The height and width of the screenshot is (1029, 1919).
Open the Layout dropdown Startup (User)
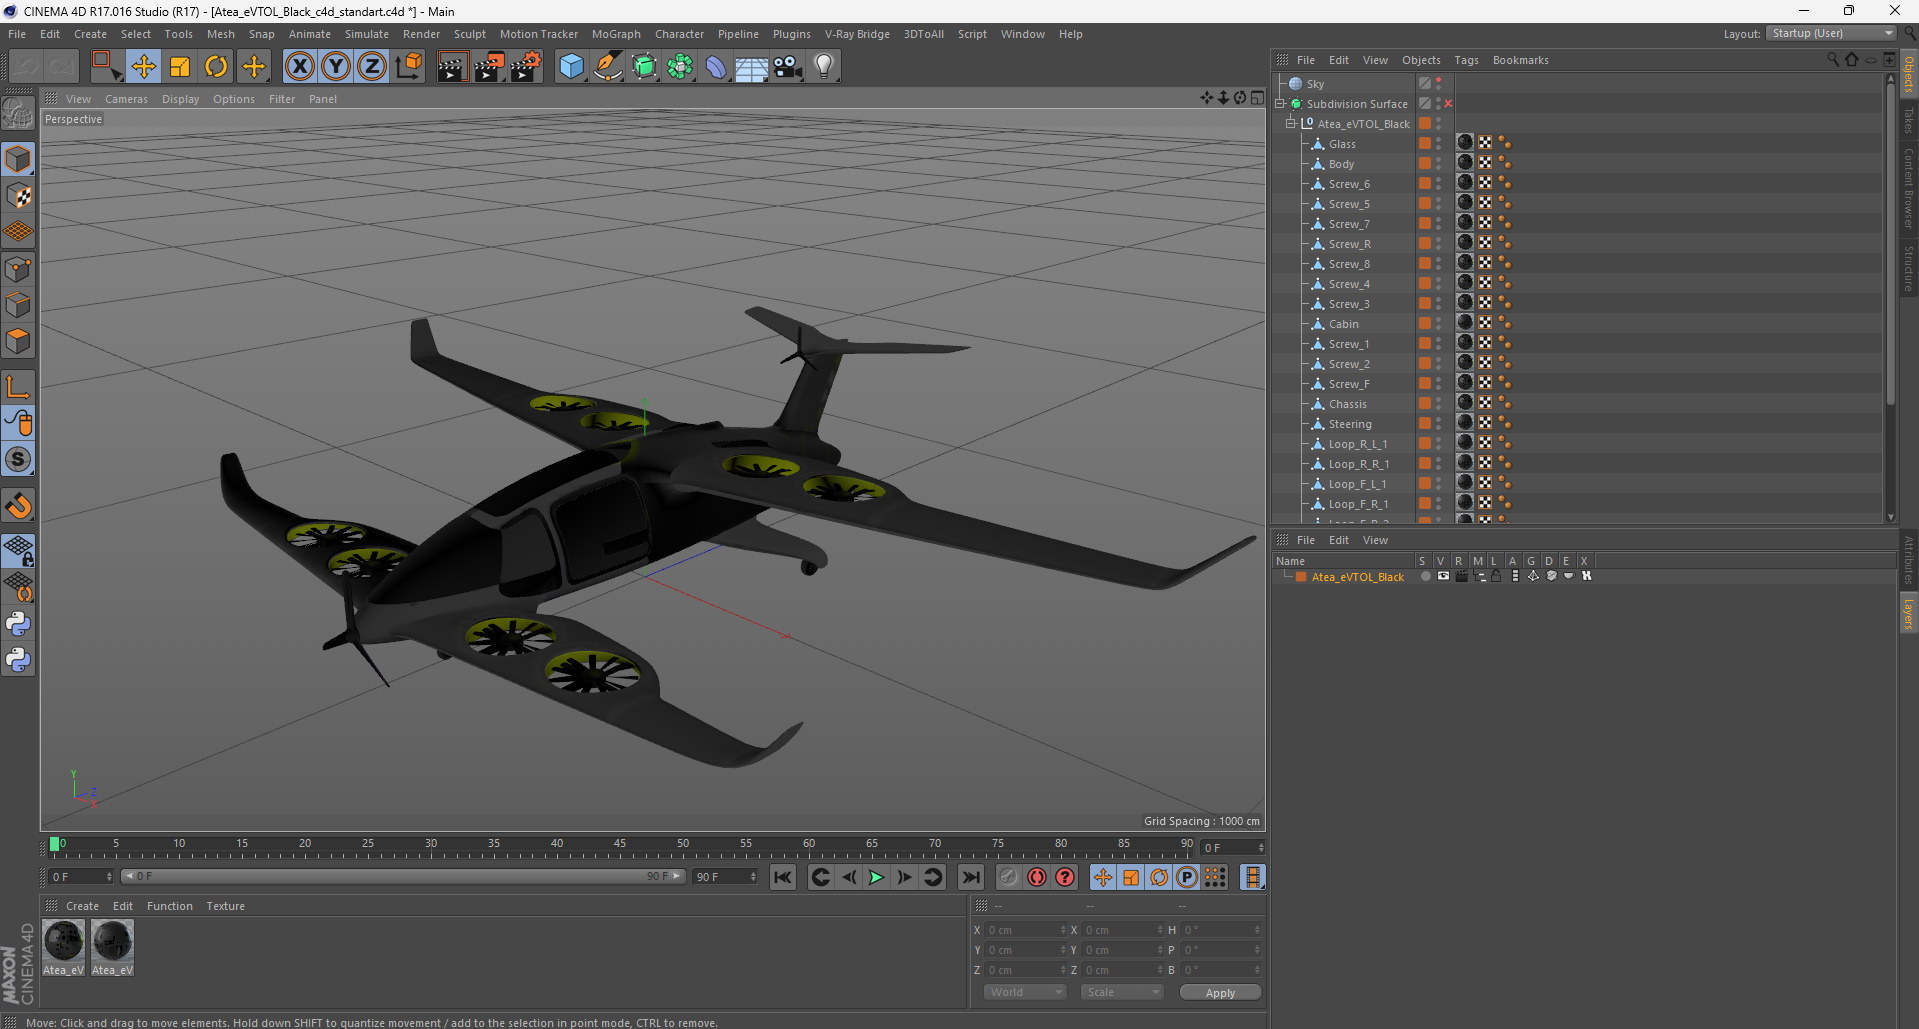(1831, 33)
